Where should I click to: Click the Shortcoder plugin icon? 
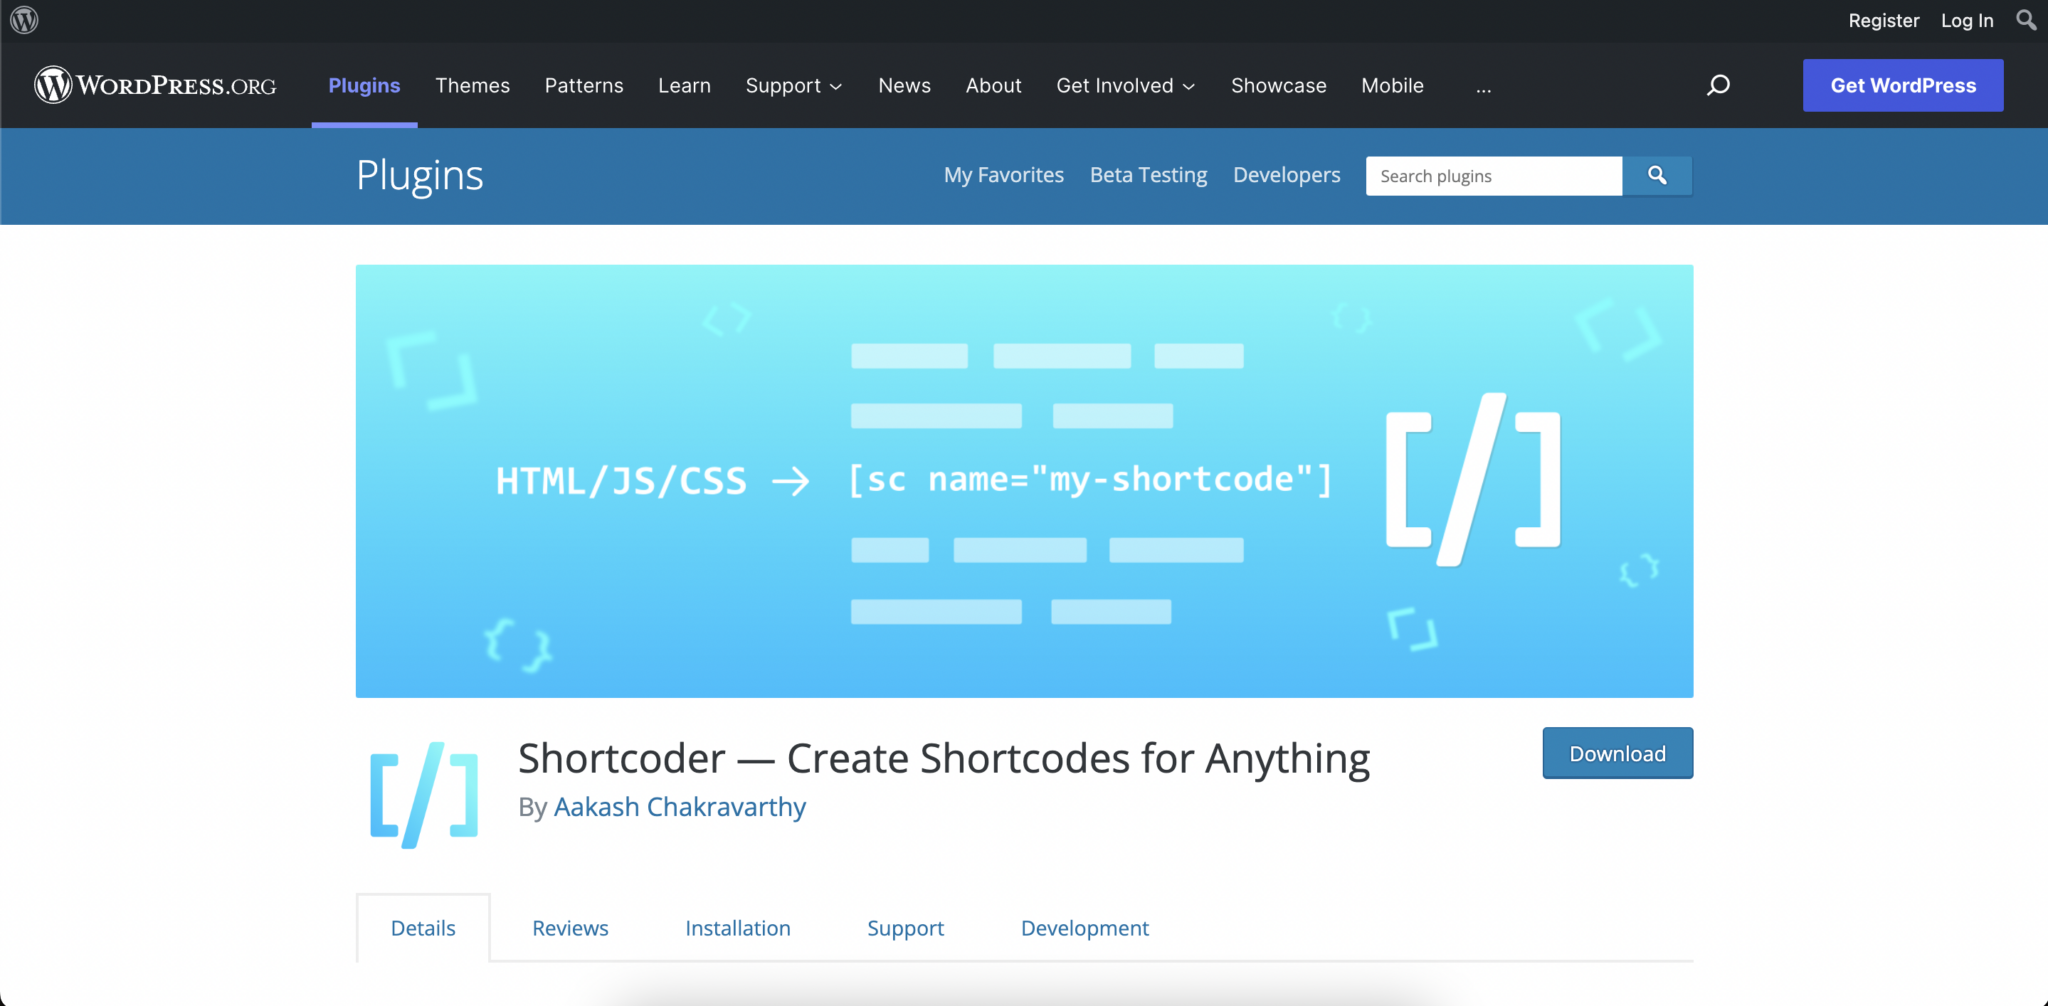(x=424, y=795)
